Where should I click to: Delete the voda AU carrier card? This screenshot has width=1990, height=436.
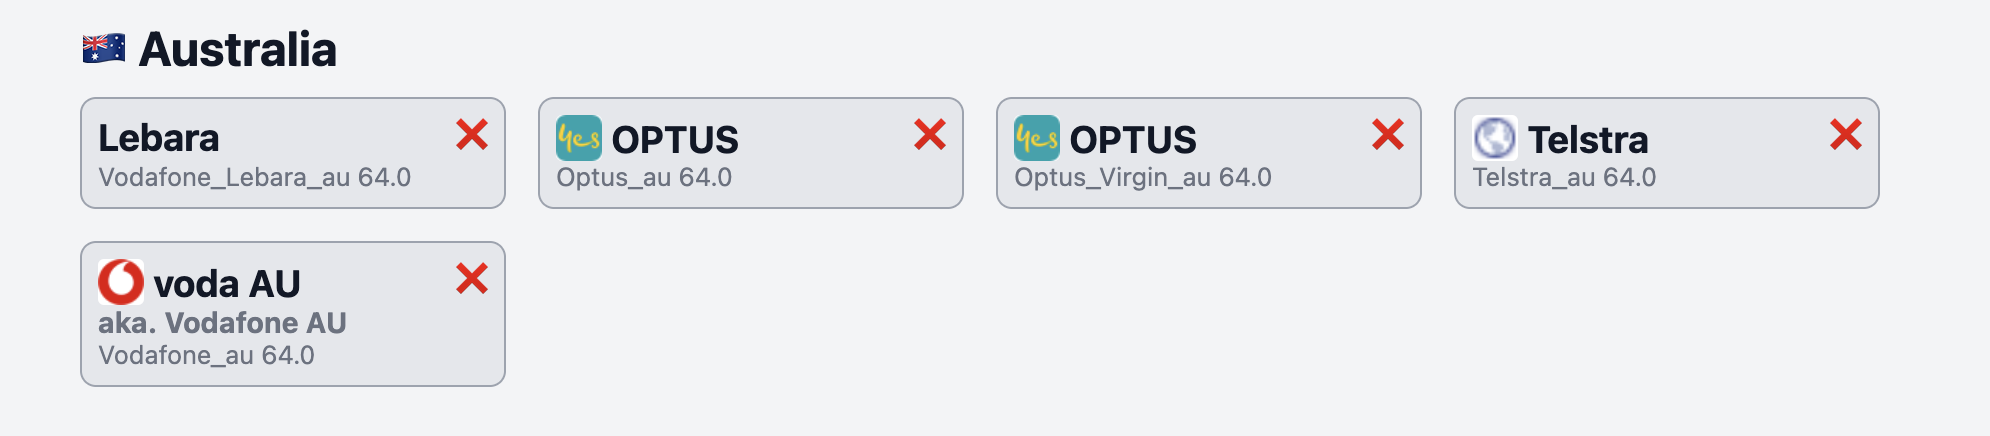click(472, 278)
